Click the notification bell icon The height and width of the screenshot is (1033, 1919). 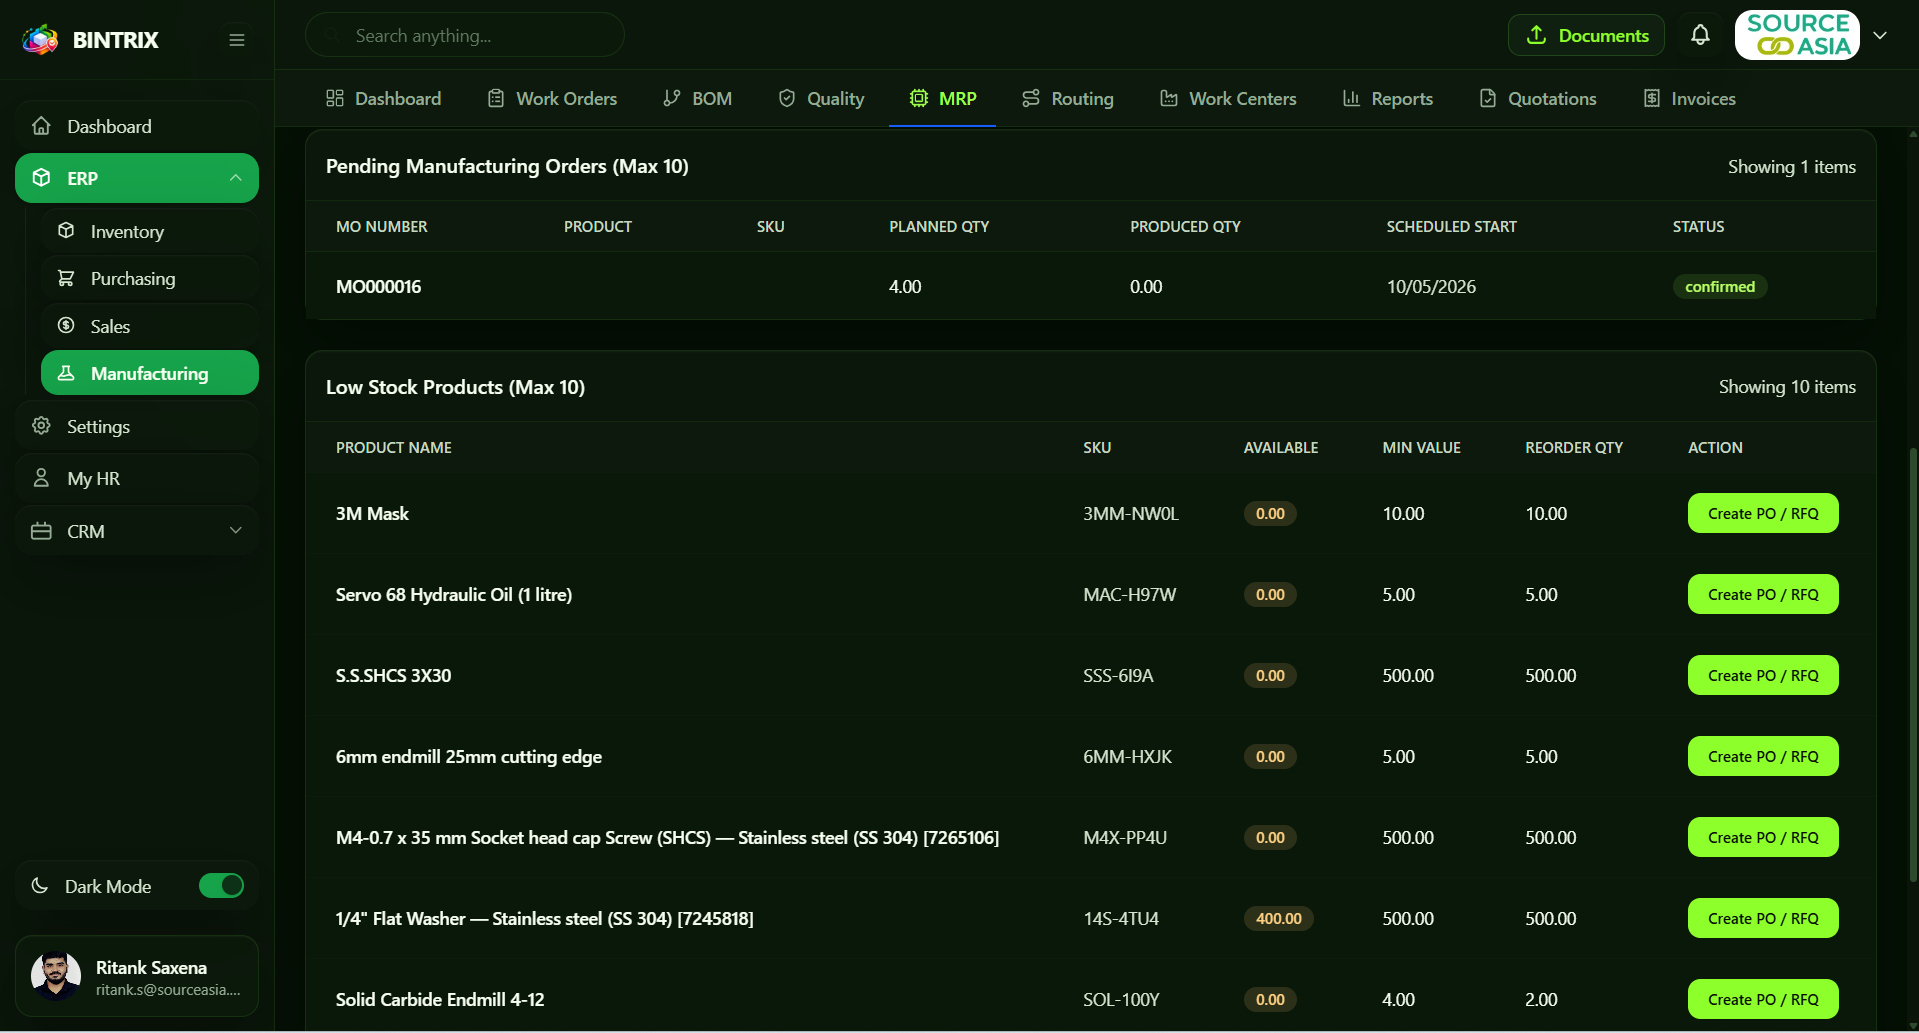(1700, 35)
